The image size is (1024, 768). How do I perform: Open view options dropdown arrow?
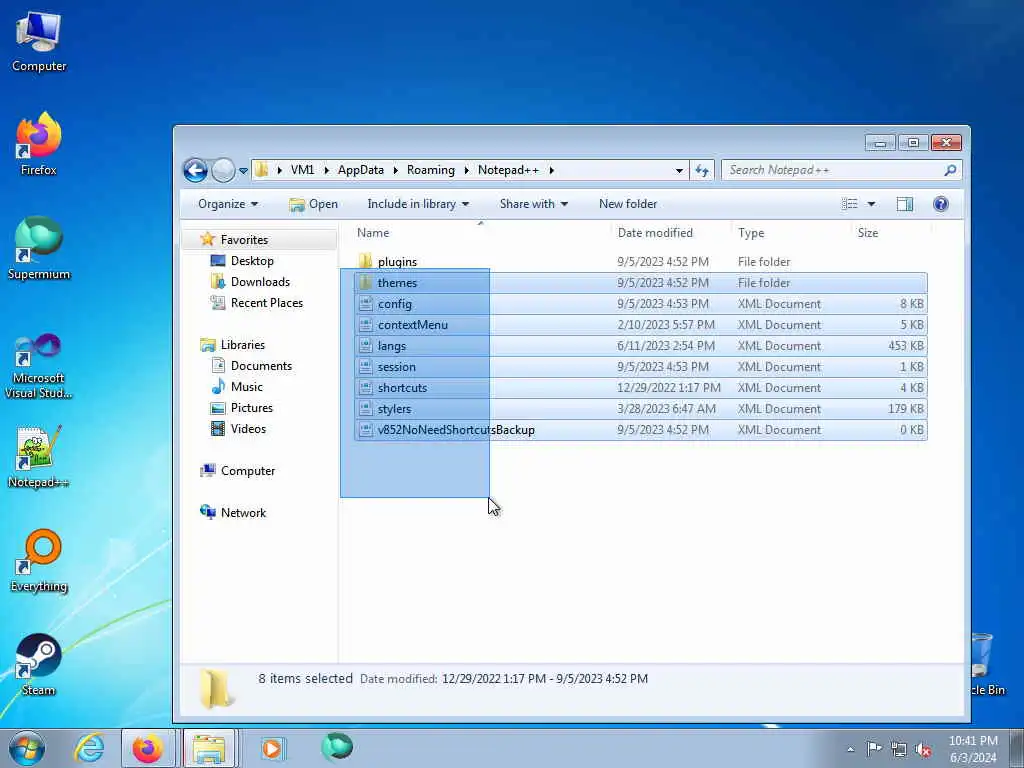tap(871, 204)
